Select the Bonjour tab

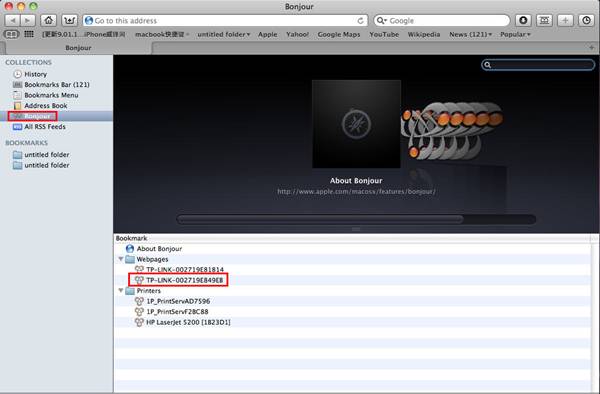[x=78, y=48]
